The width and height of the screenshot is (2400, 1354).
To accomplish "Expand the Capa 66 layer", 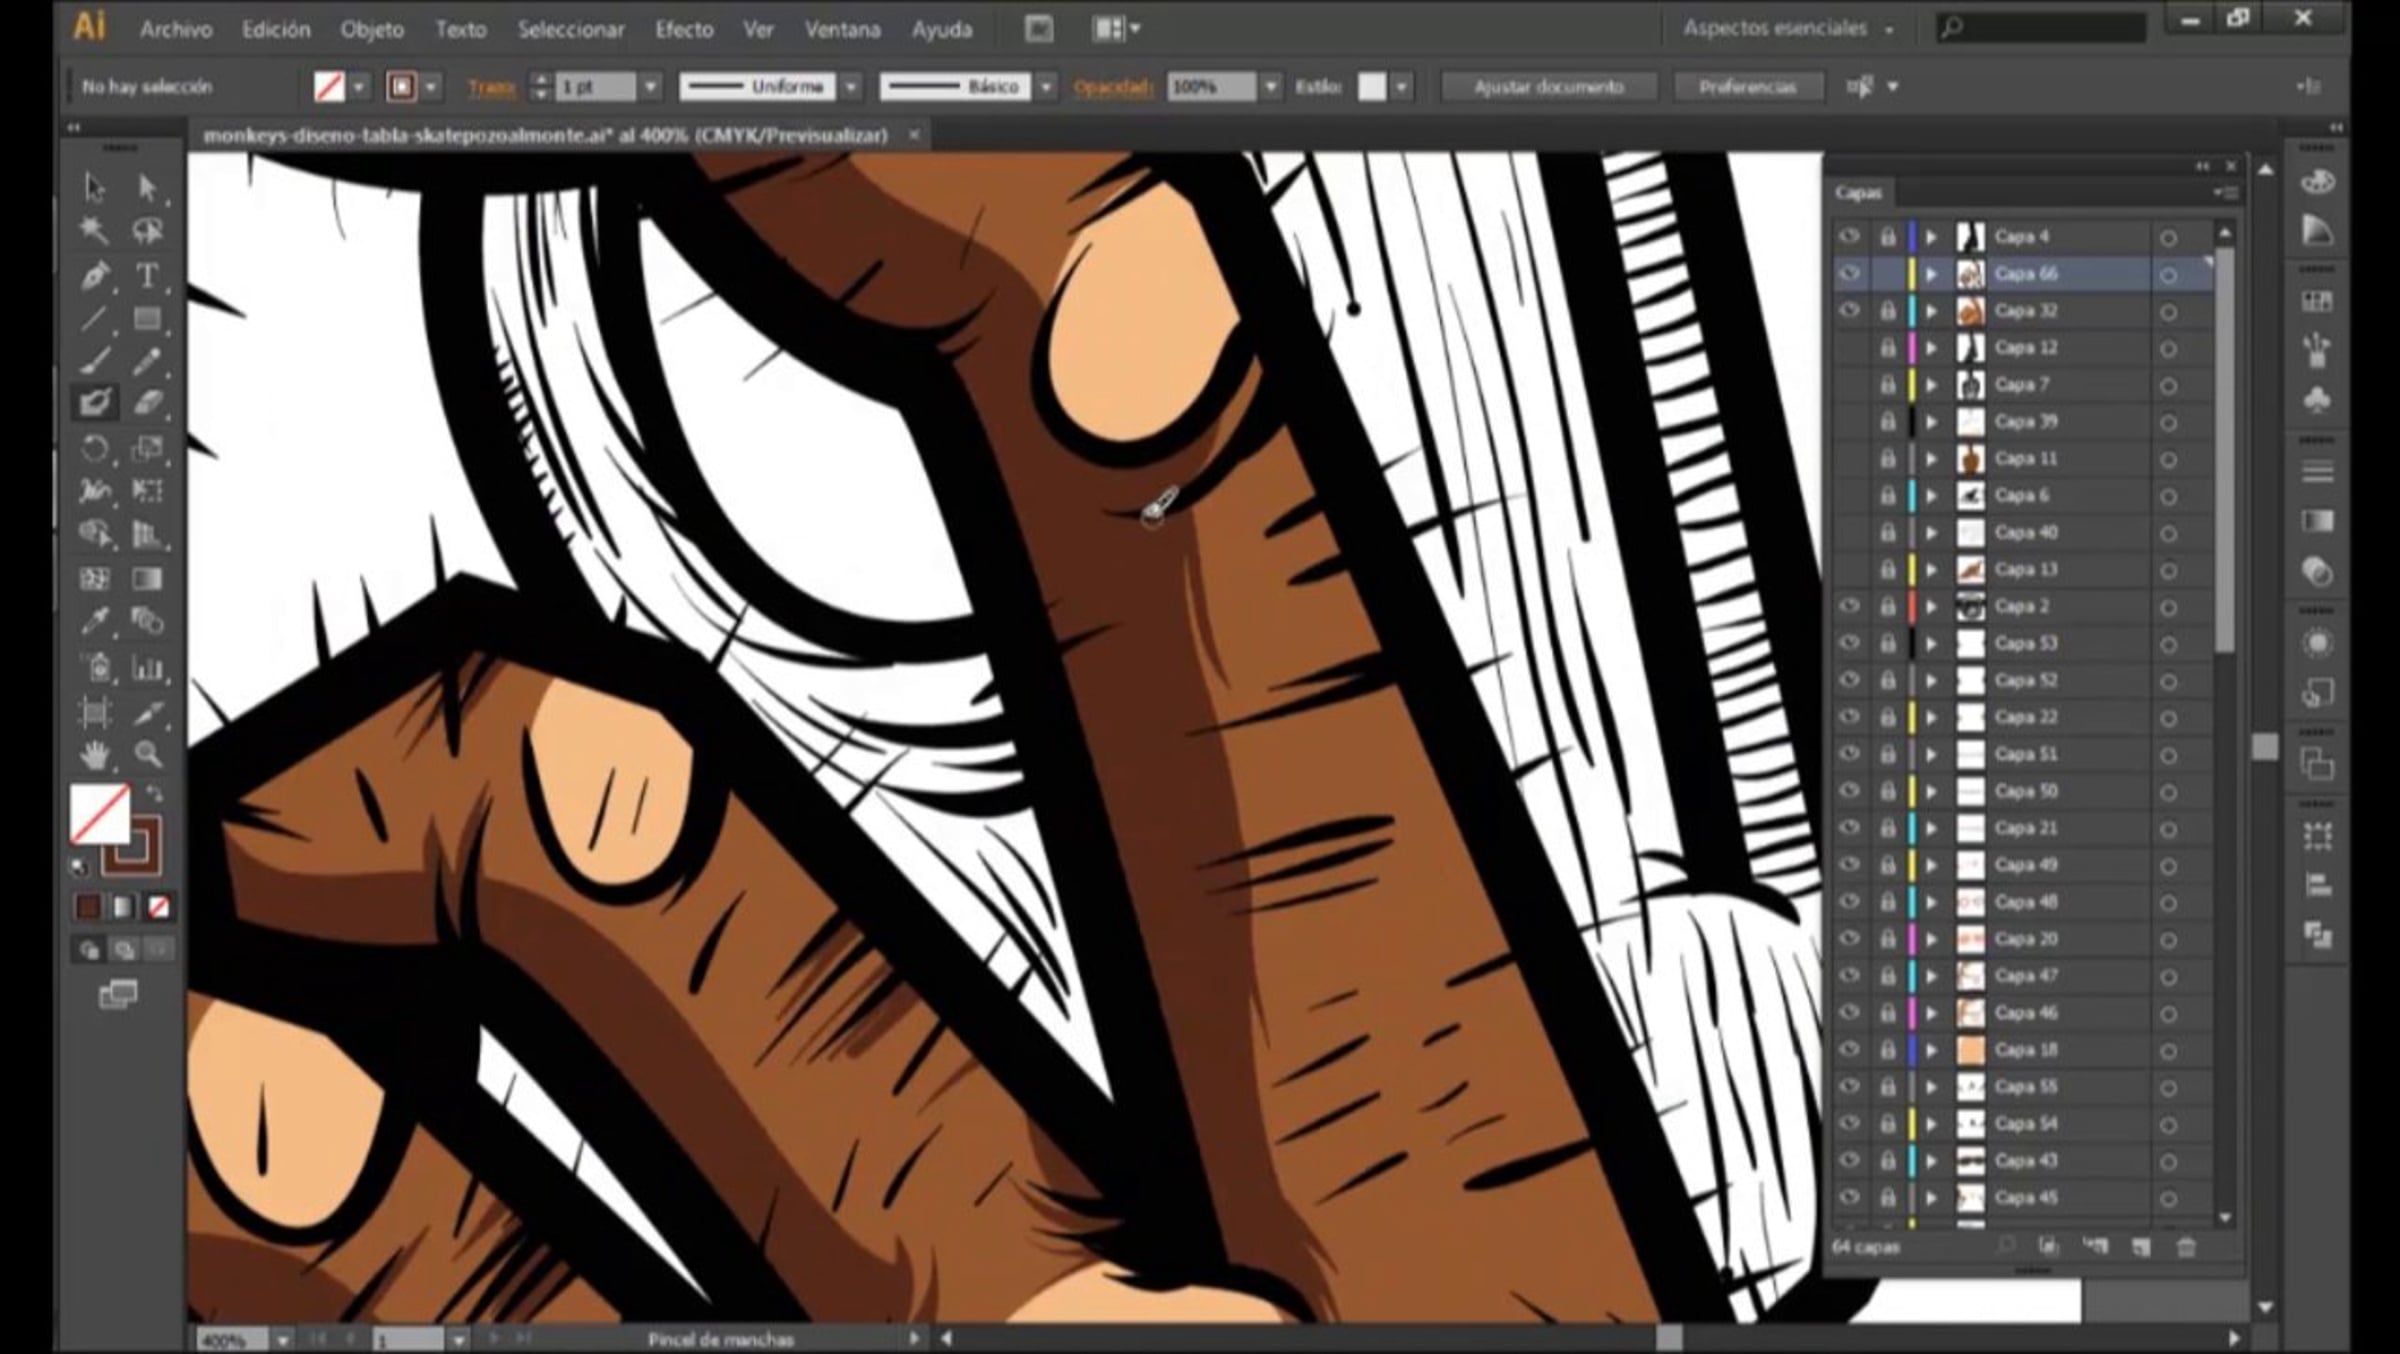I will [x=1932, y=274].
